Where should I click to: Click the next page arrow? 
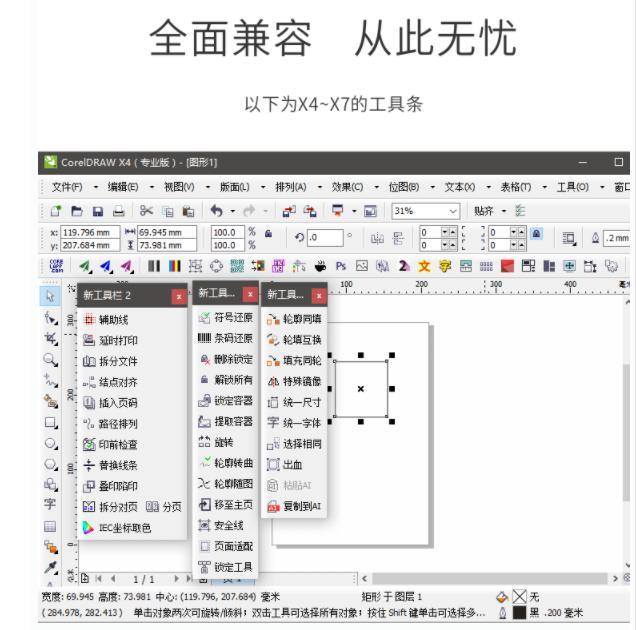click(x=176, y=578)
